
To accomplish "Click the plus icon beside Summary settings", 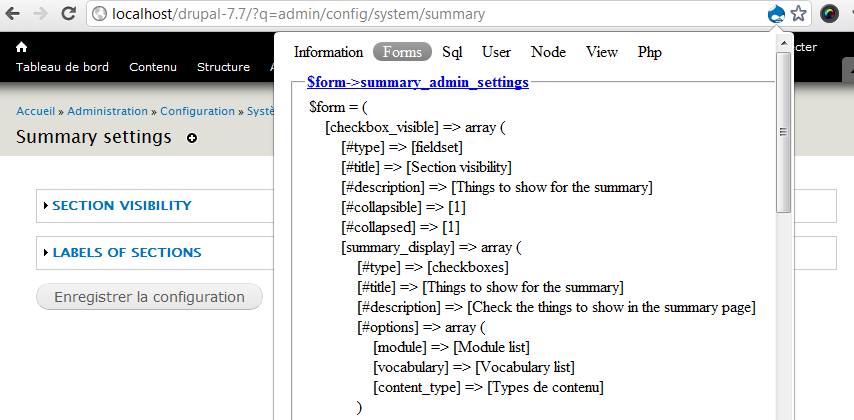I will (x=192, y=138).
